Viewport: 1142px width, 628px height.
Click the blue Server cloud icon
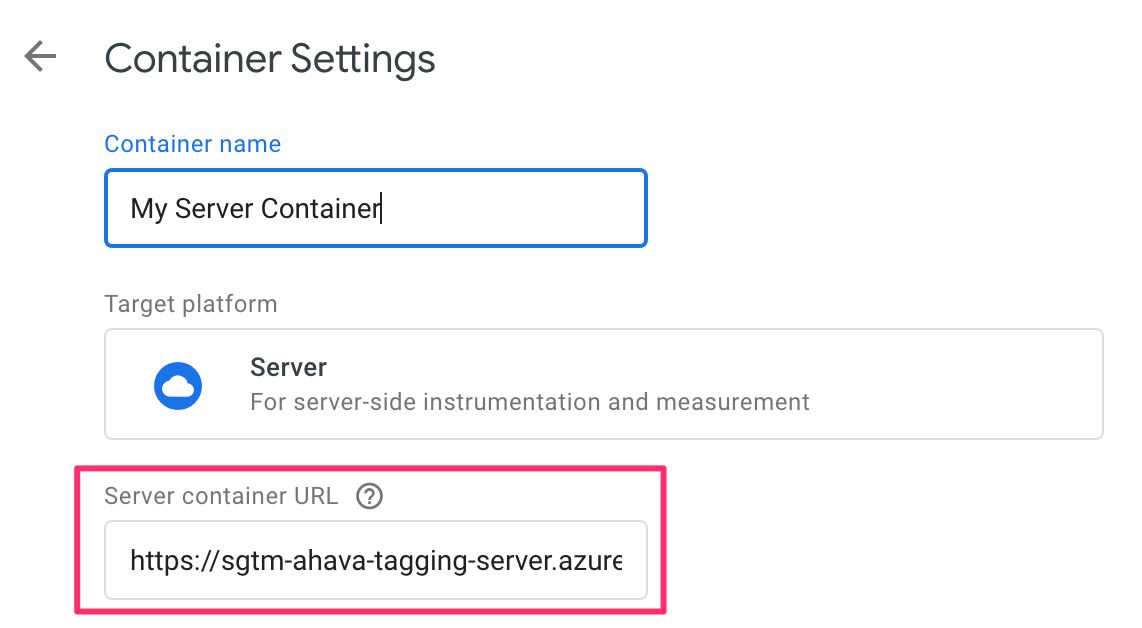(x=178, y=385)
